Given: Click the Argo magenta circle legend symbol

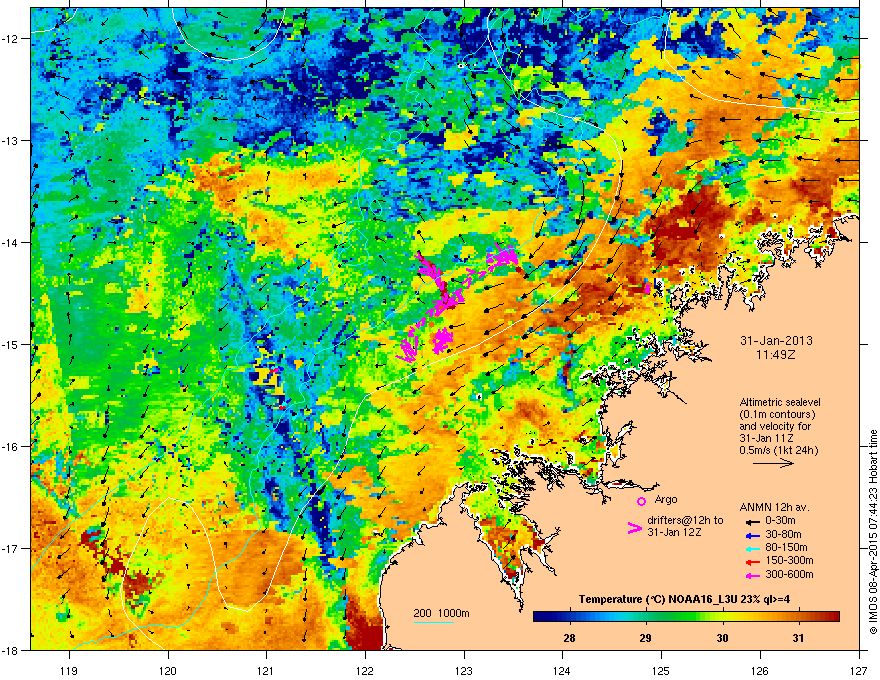Looking at the screenshot, I should tap(641, 501).
